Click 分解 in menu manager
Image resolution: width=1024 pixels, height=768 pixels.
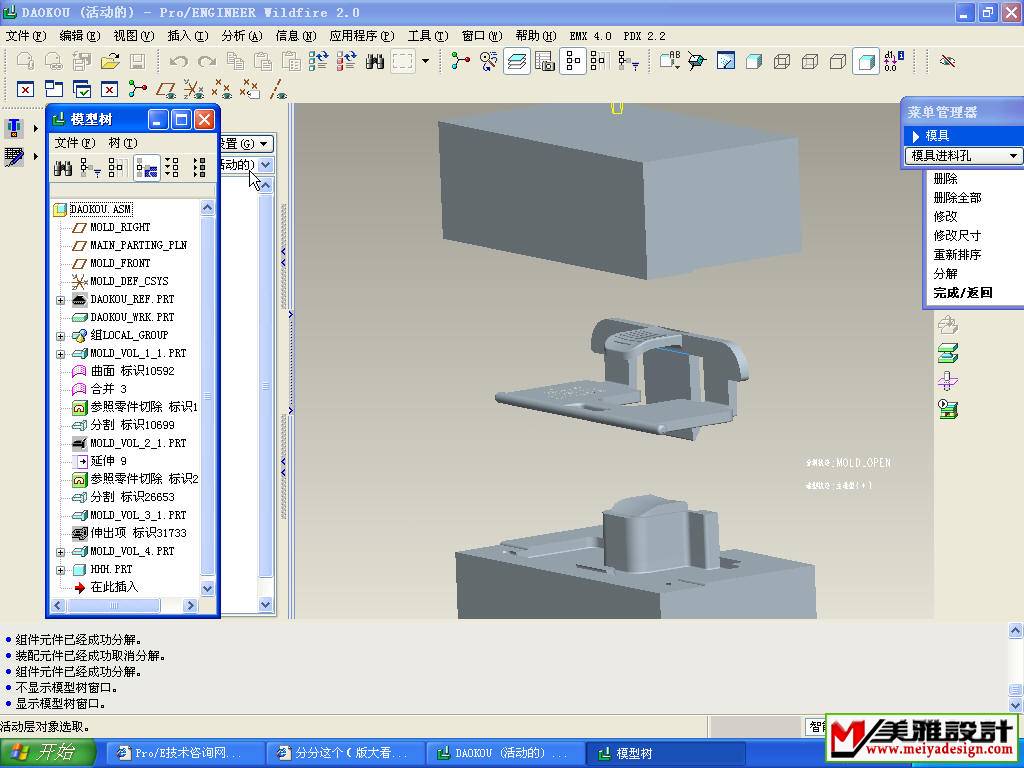click(x=946, y=274)
